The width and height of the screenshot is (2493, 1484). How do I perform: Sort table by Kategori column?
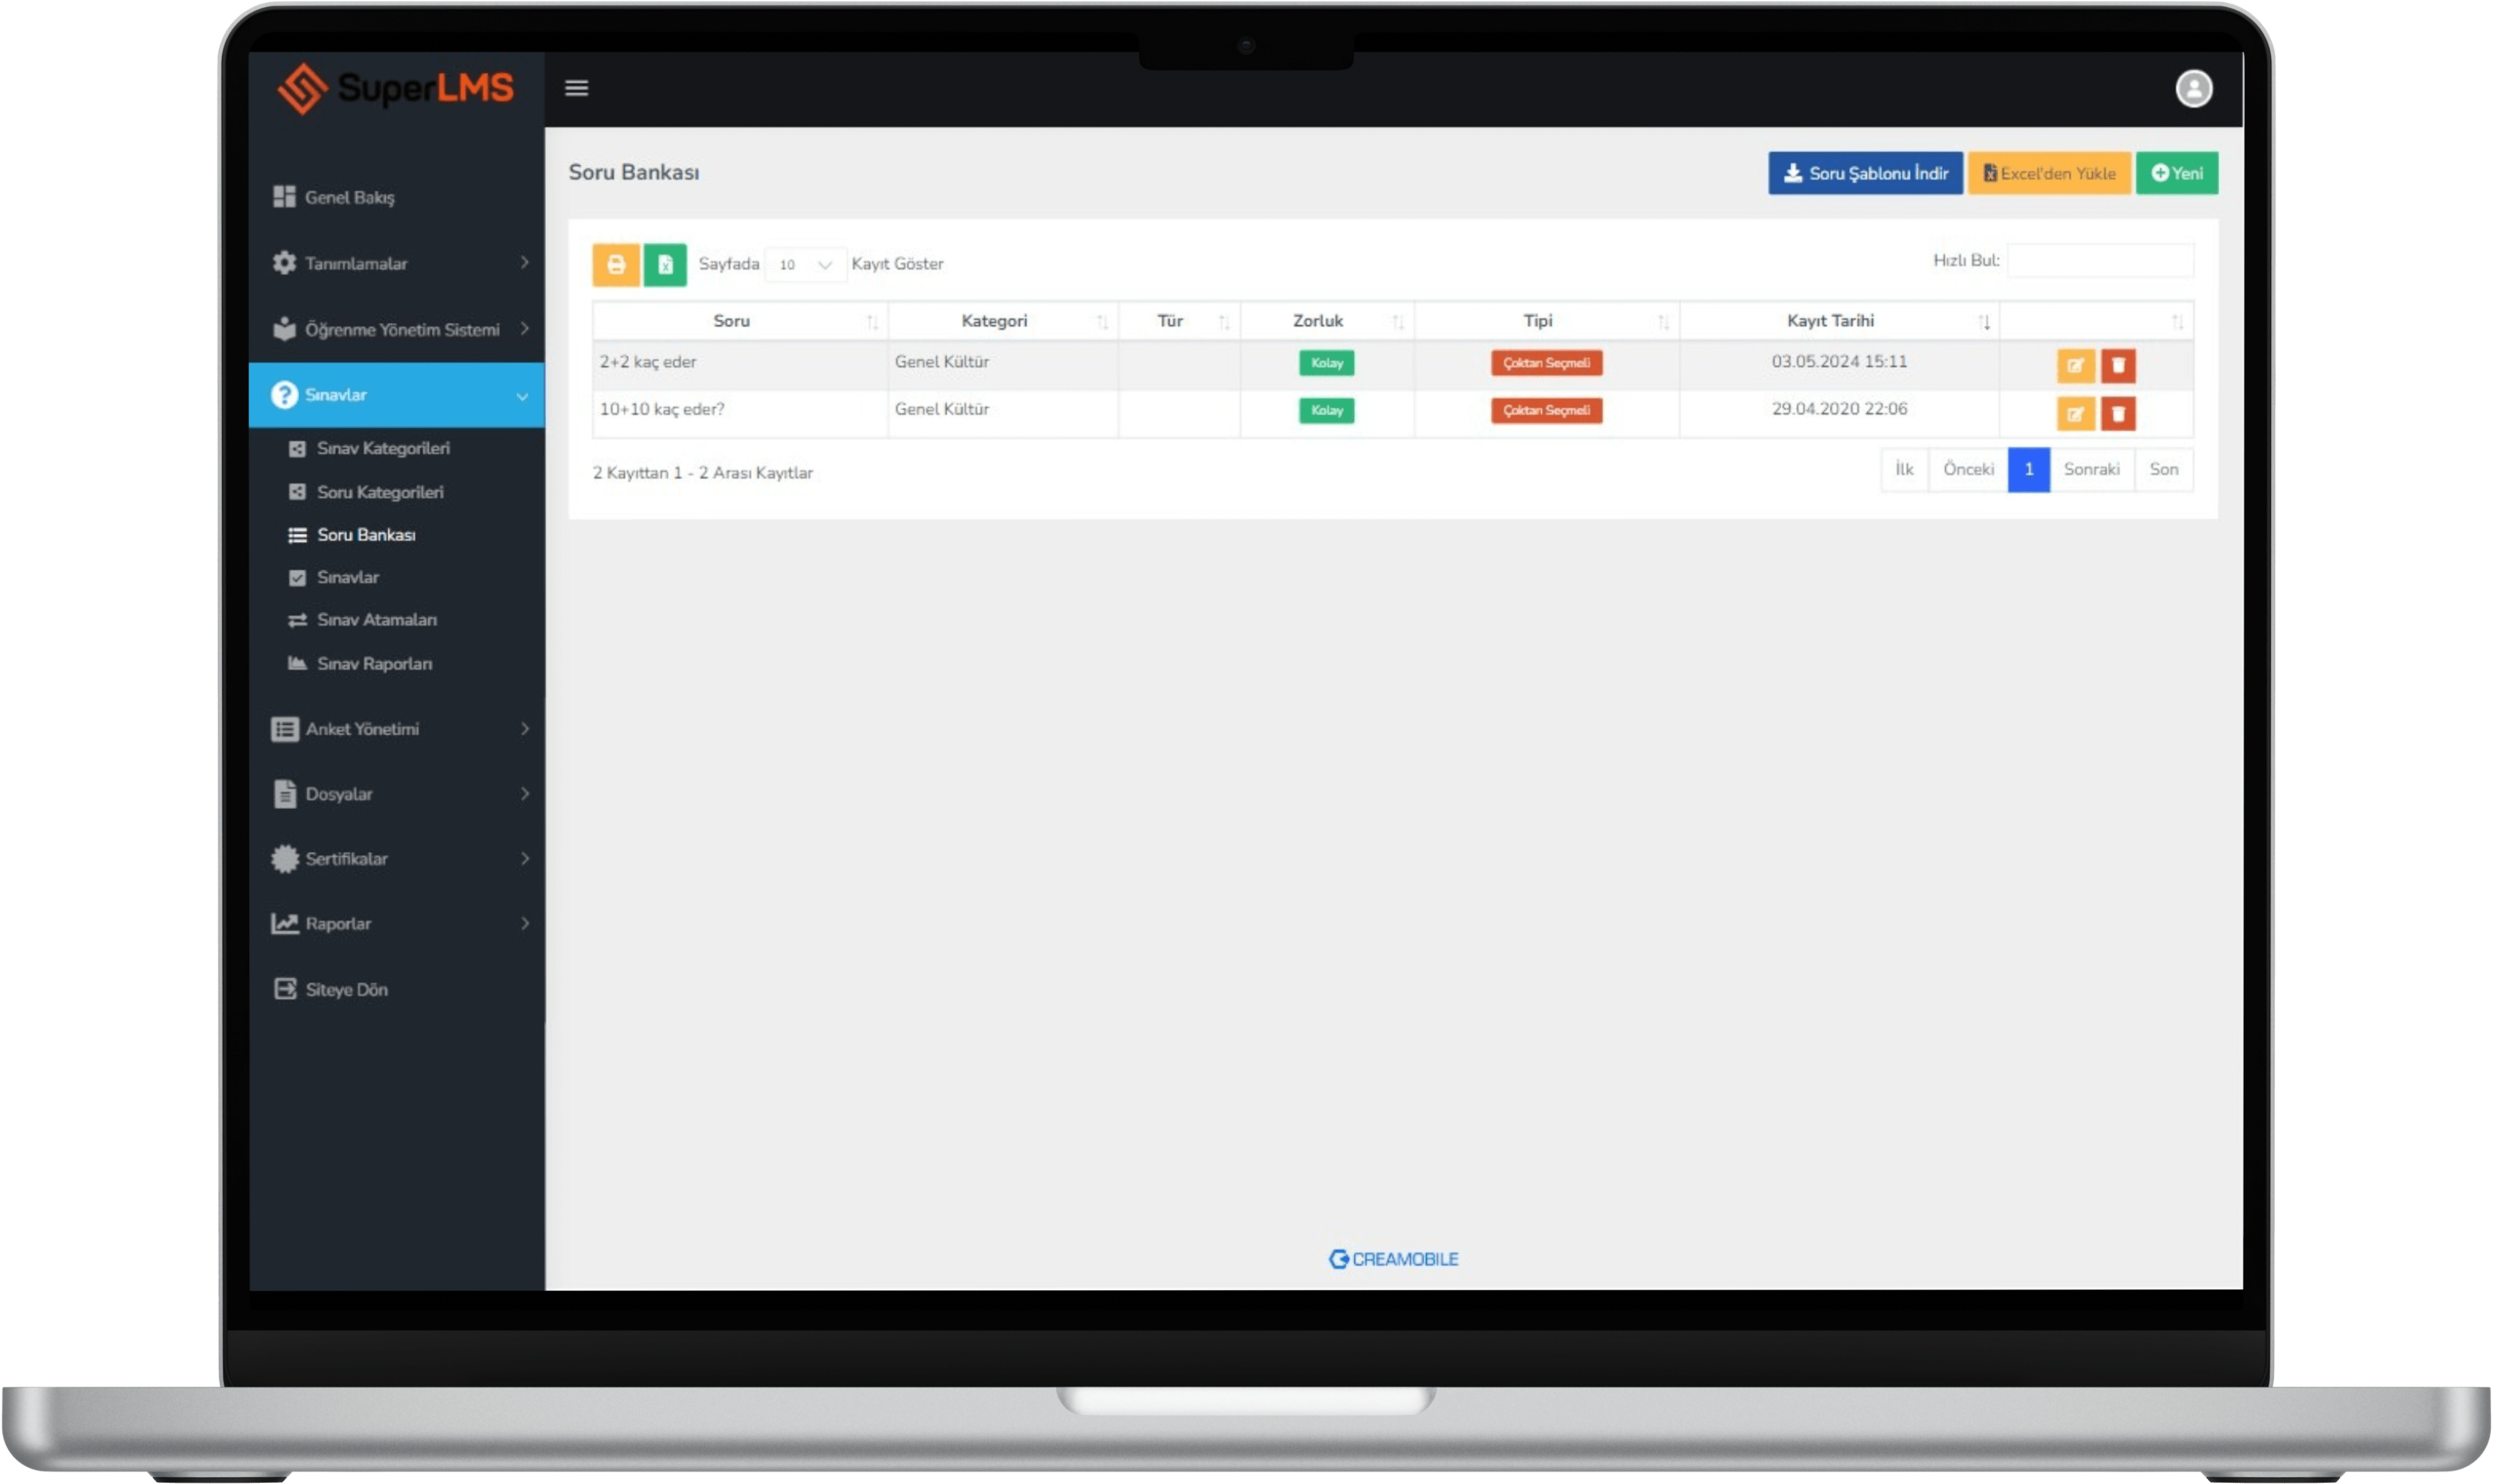tap(1002, 321)
